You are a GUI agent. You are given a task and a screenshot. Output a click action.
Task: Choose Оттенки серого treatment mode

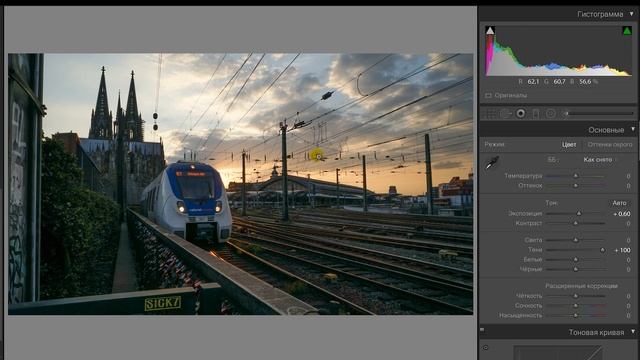[x=610, y=144]
